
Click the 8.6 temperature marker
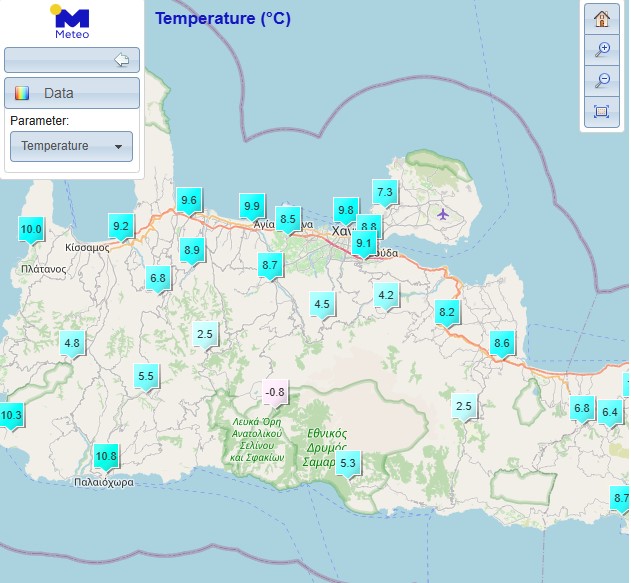502,344
